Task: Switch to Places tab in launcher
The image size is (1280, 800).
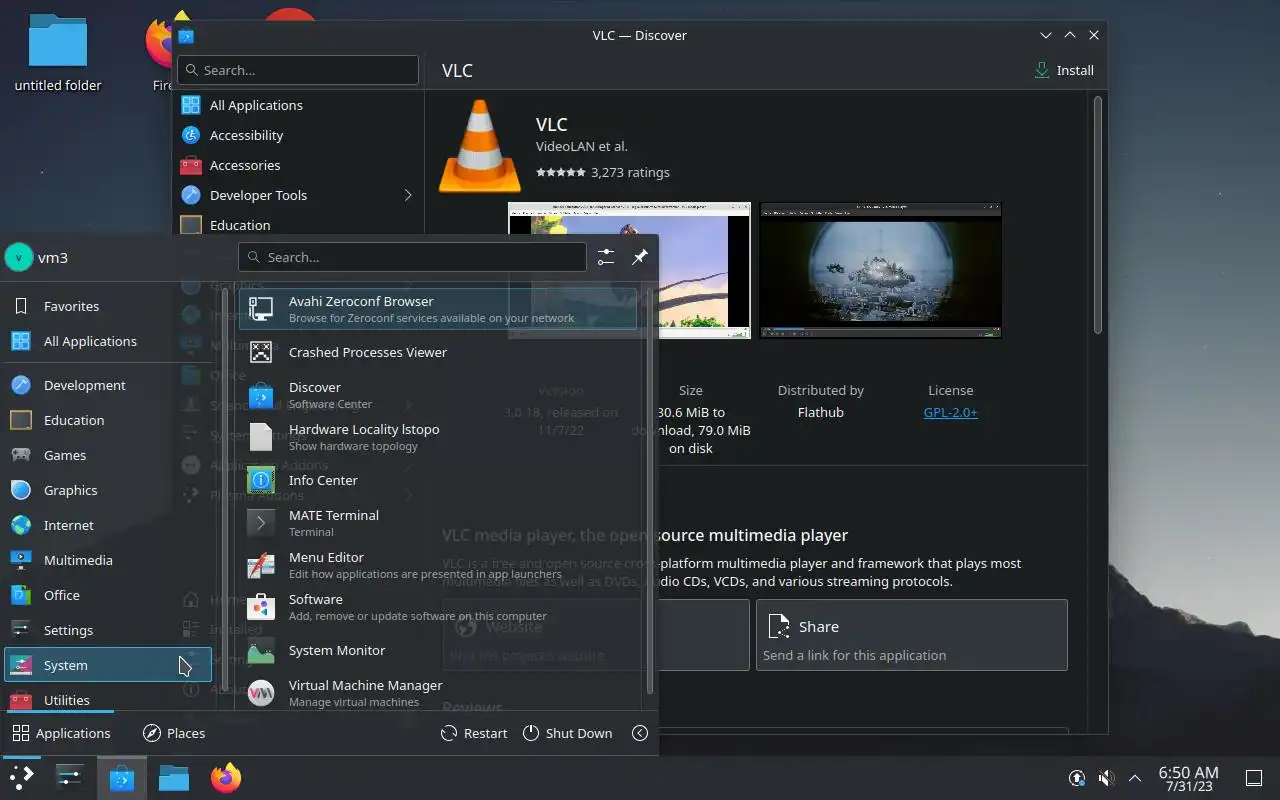Action: pyautogui.click(x=174, y=733)
